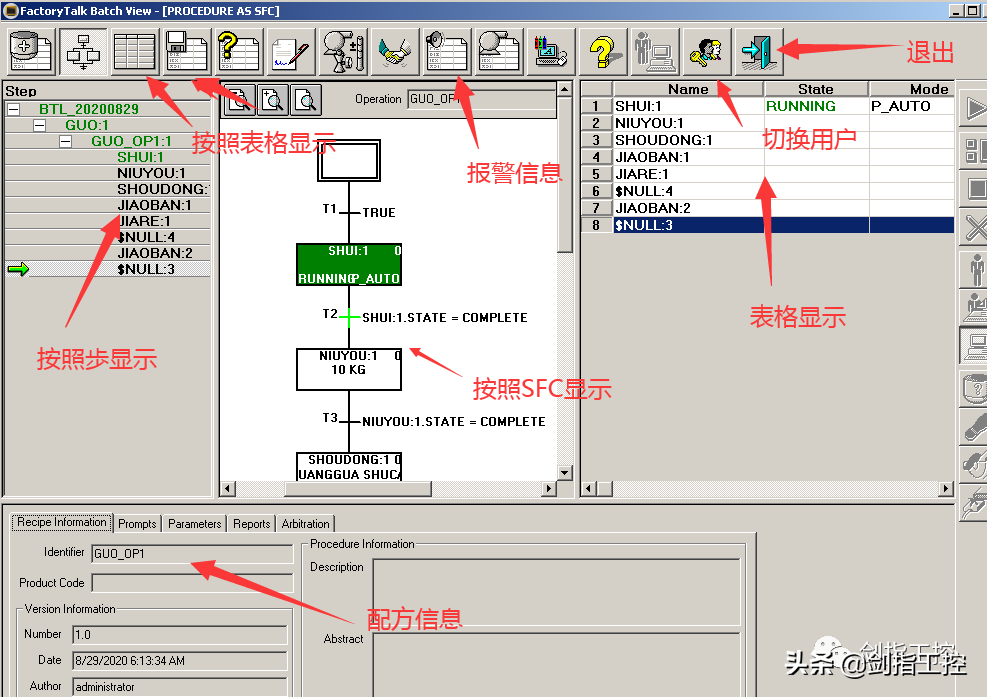Click the SHUI:1 step box in SFC

[x=349, y=264]
